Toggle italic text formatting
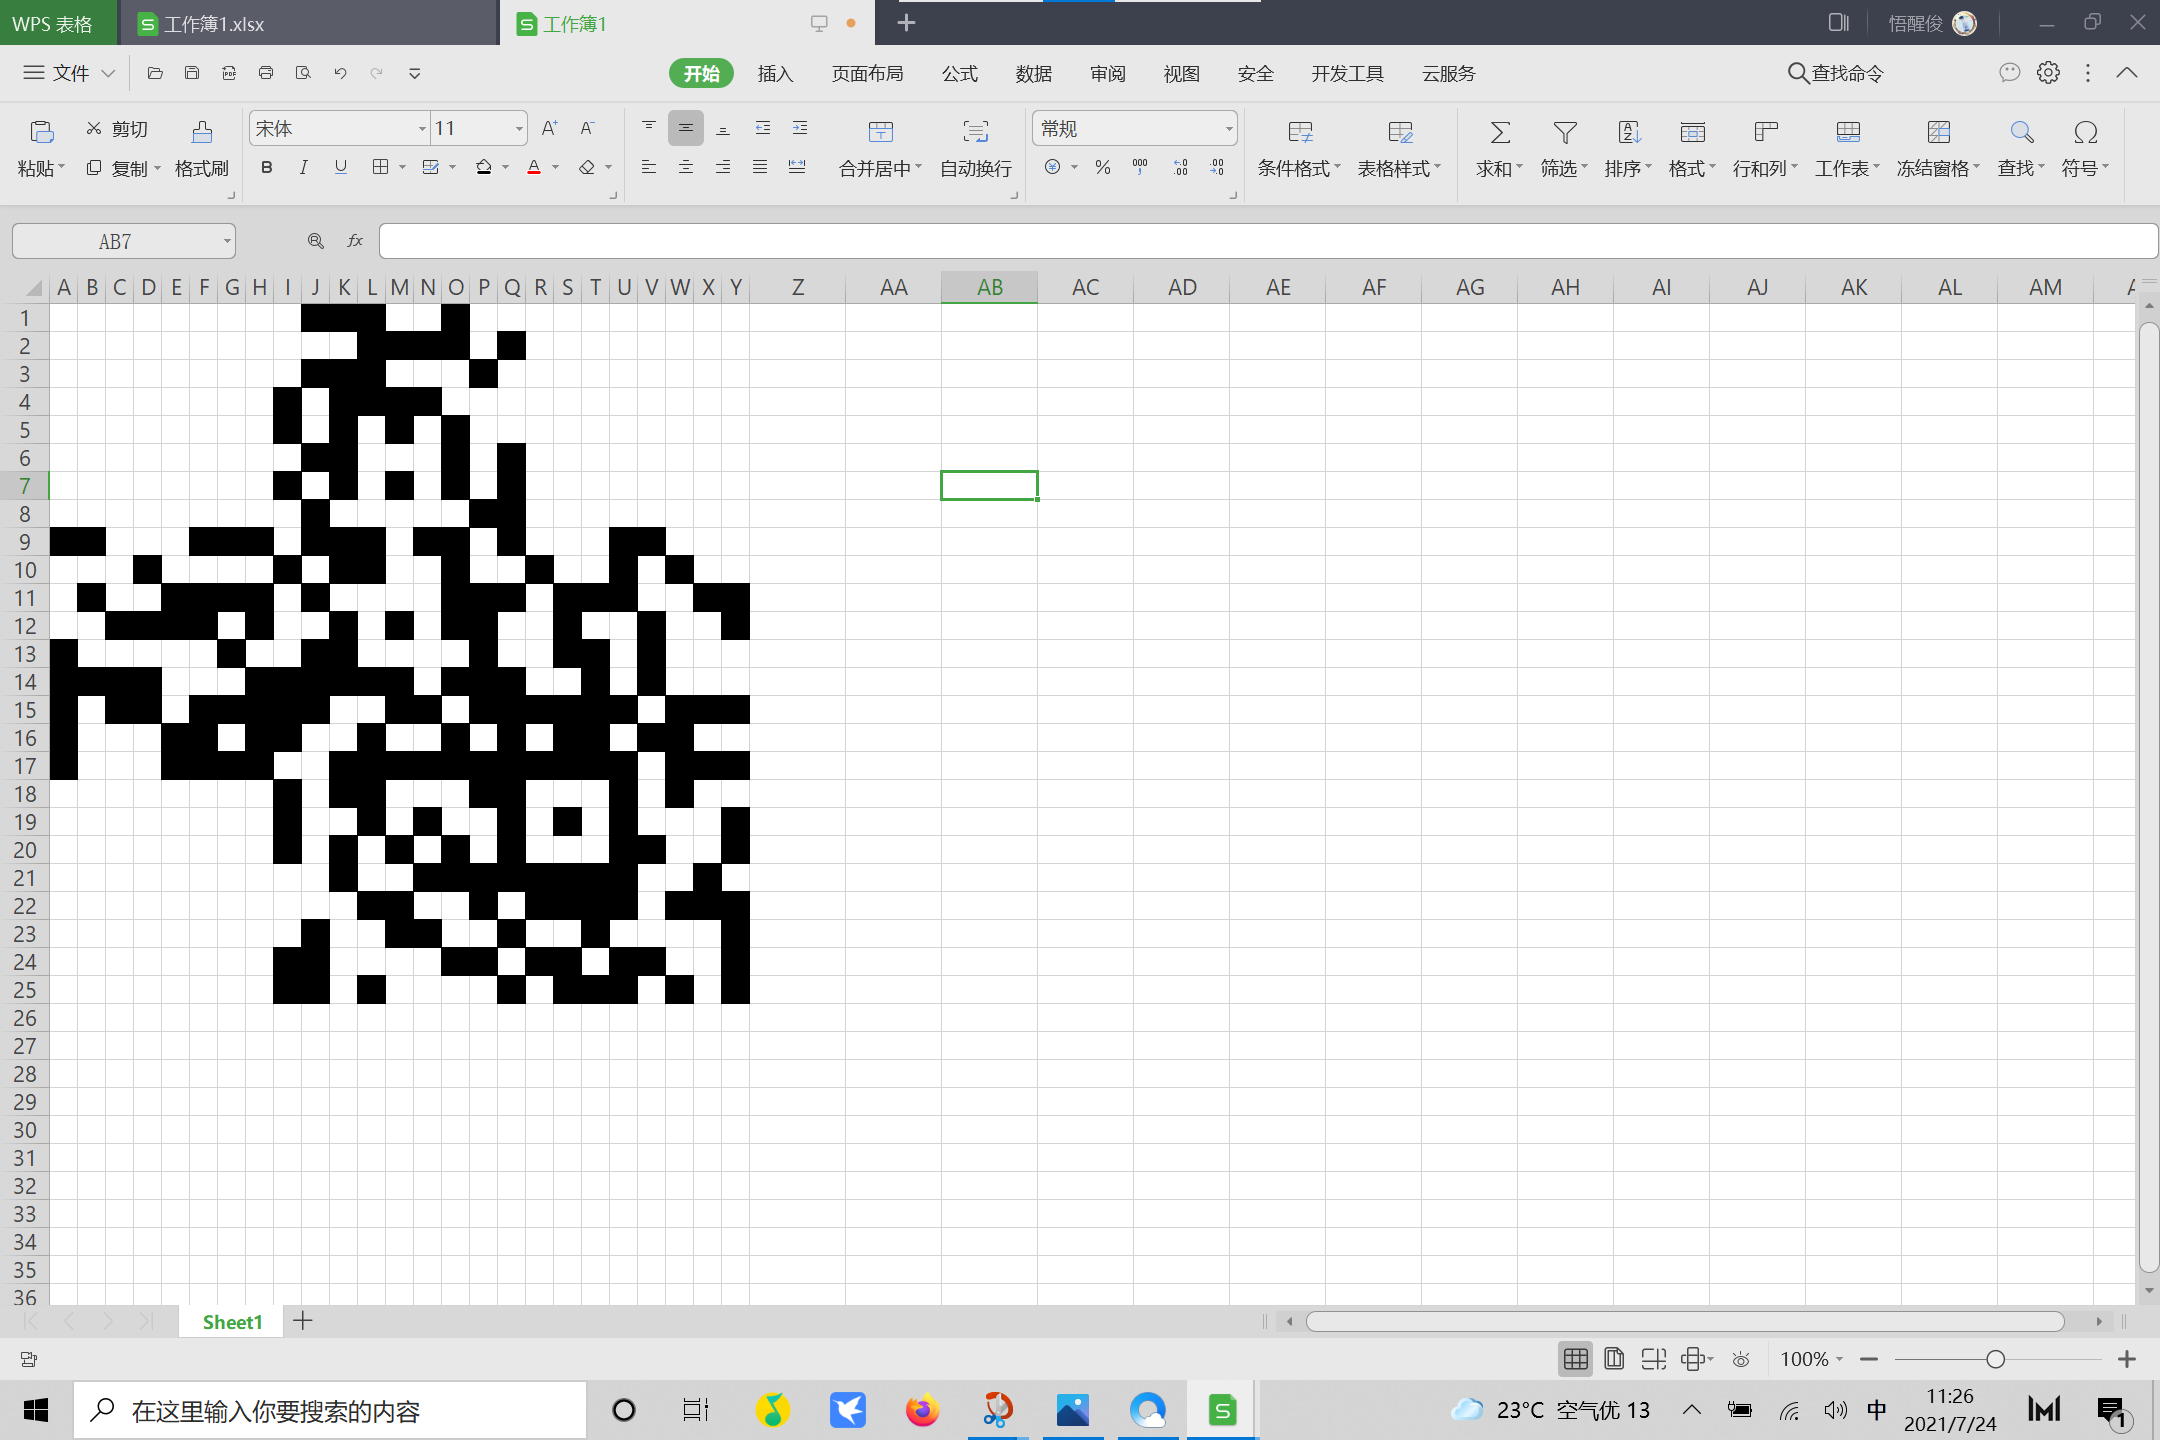 click(x=303, y=167)
